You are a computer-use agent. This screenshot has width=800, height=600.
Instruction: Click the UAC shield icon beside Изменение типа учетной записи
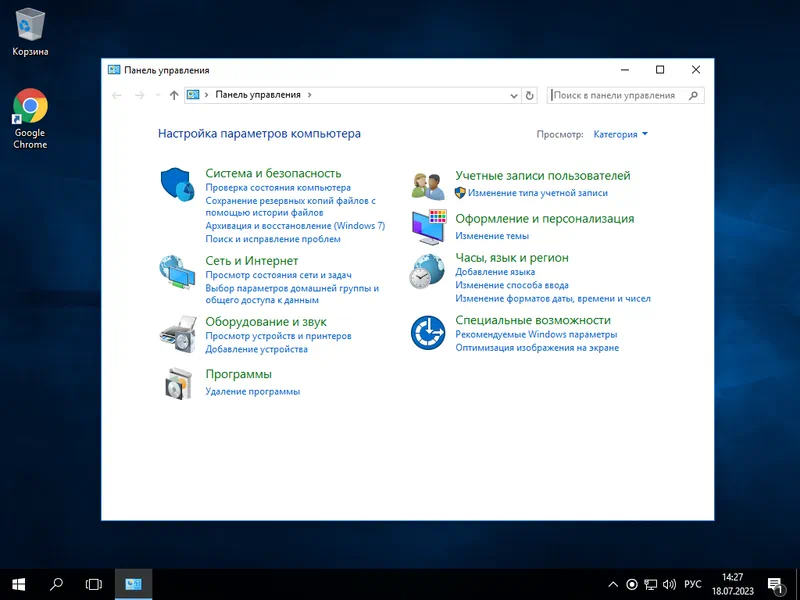pyautogui.click(x=460, y=193)
